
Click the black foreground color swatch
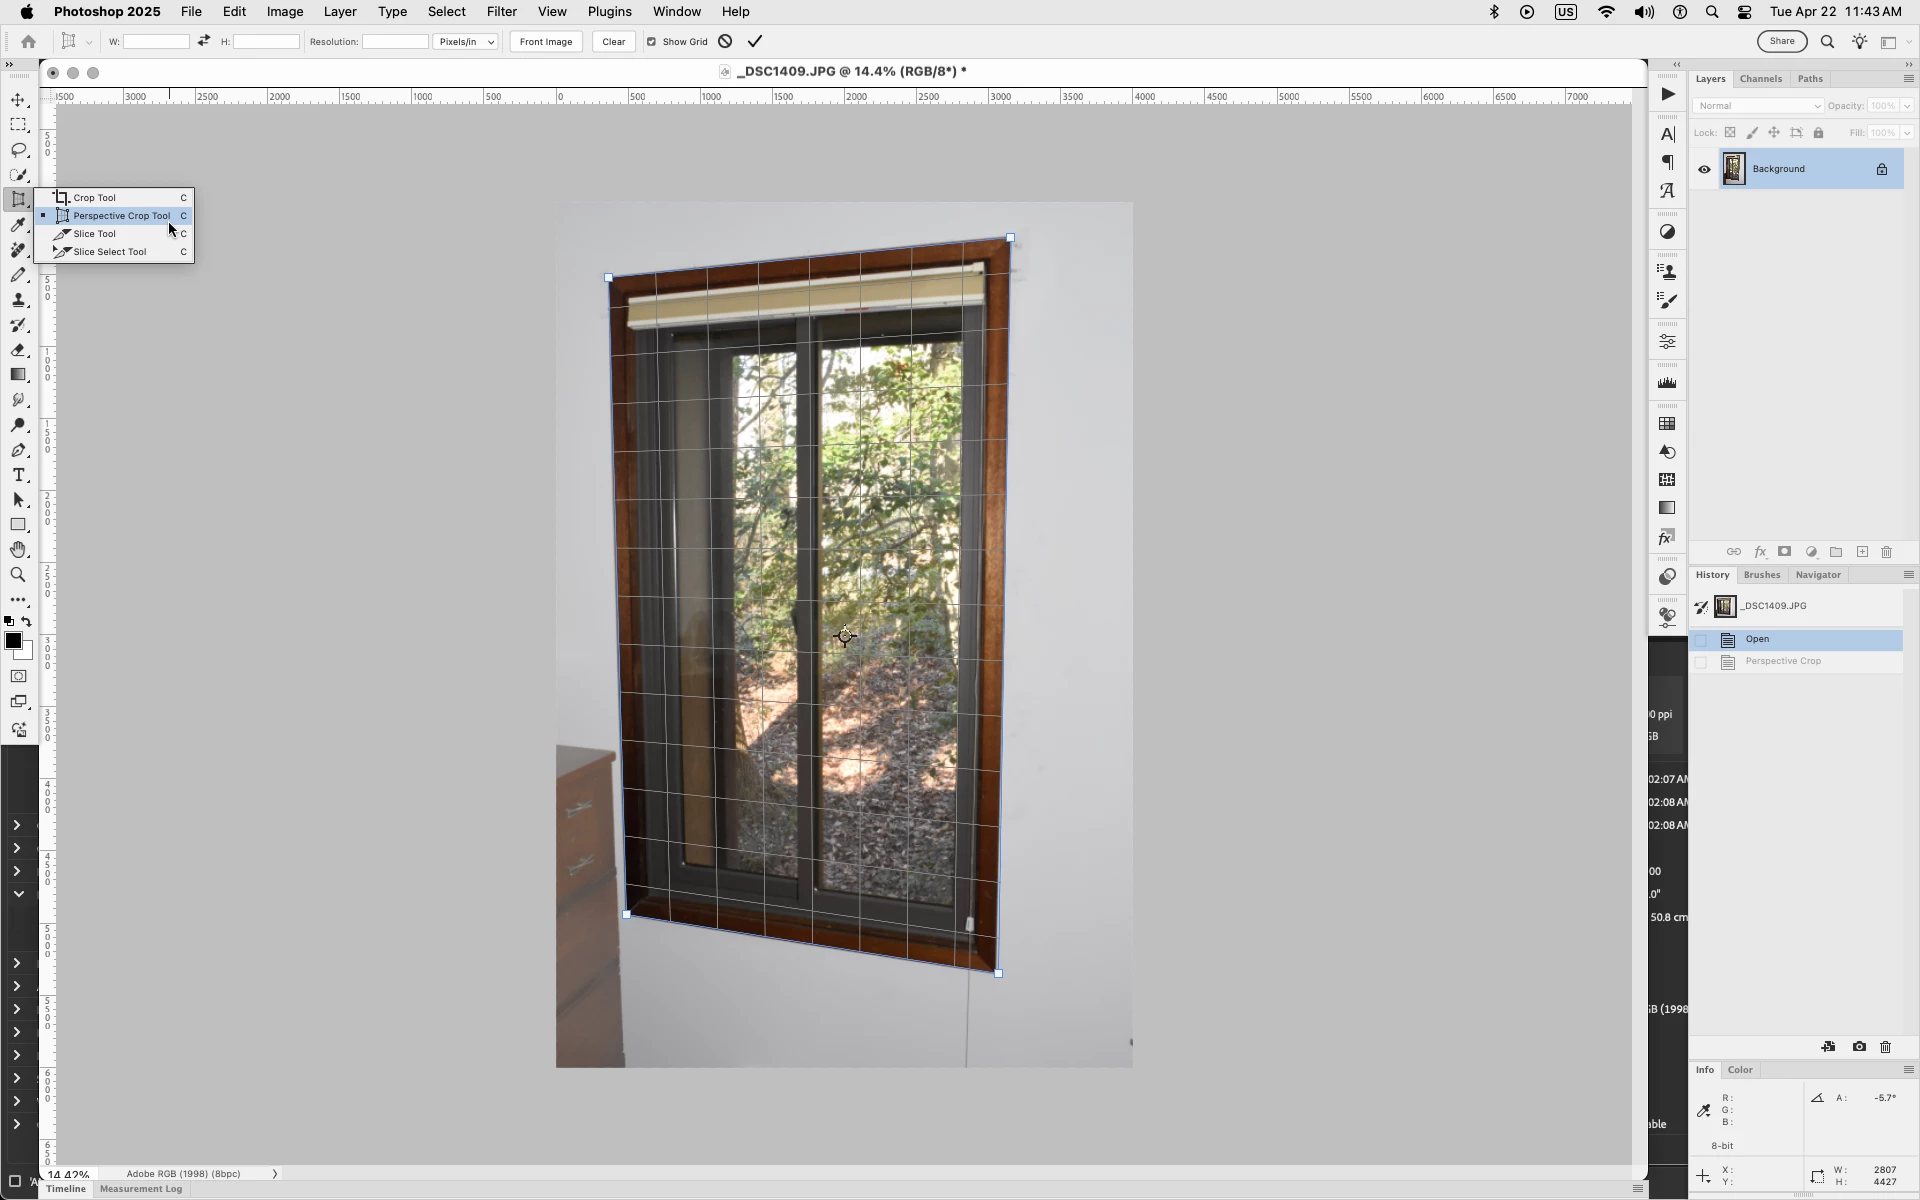[13, 641]
